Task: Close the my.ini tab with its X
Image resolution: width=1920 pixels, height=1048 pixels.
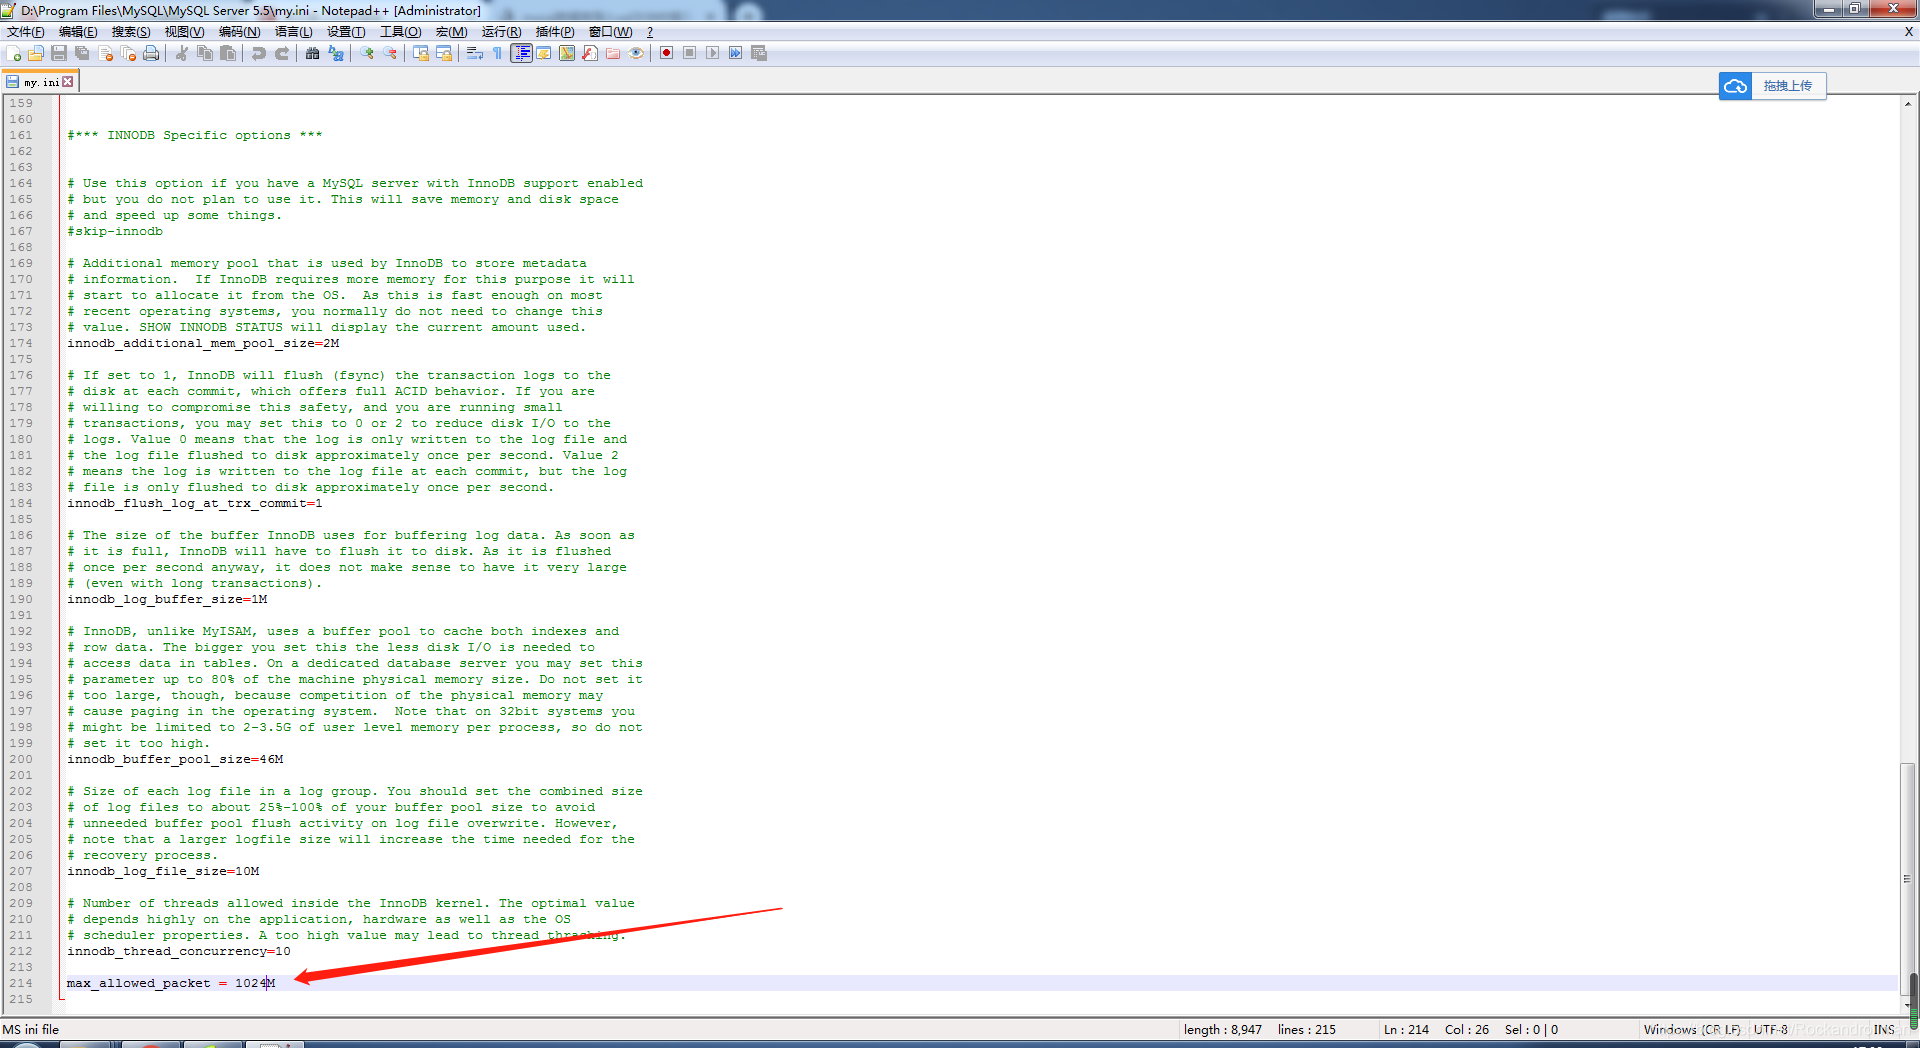Action: tap(68, 82)
